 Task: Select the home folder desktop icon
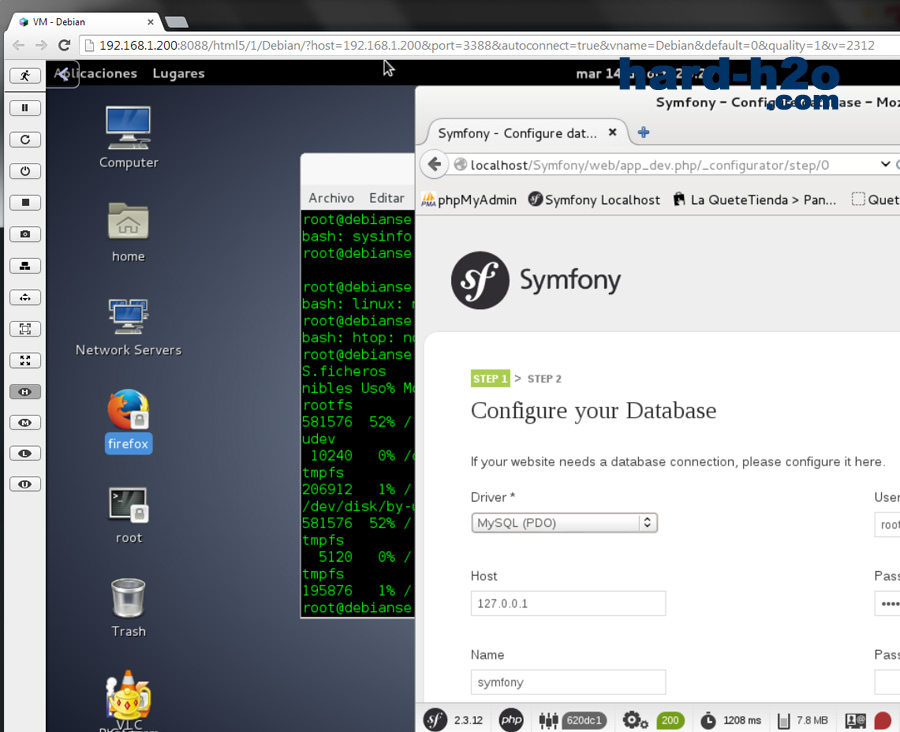tap(128, 233)
